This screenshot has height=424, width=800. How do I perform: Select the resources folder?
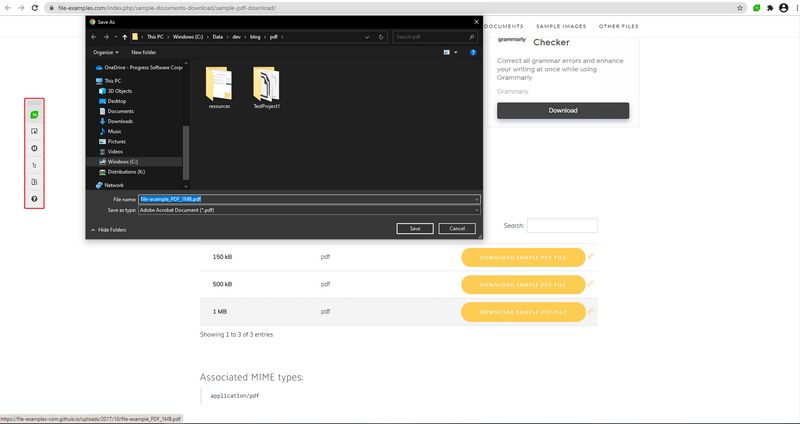coord(219,88)
